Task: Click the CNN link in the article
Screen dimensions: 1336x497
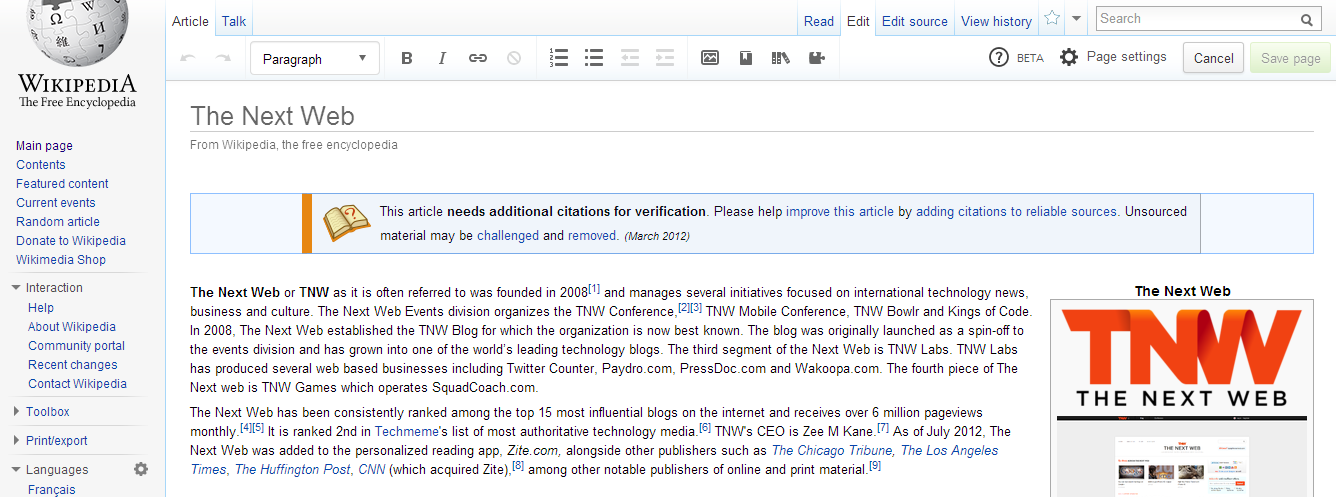Action: click(371, 469)
